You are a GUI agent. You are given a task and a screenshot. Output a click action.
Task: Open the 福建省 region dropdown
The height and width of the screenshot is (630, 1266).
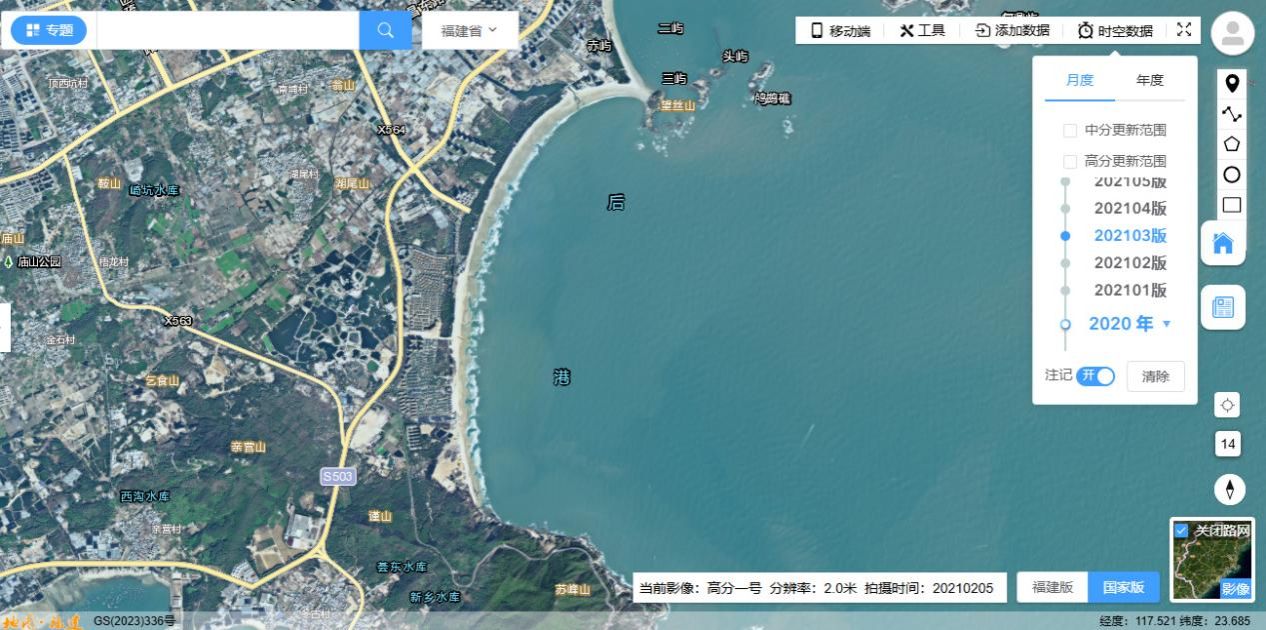[469, 30]
